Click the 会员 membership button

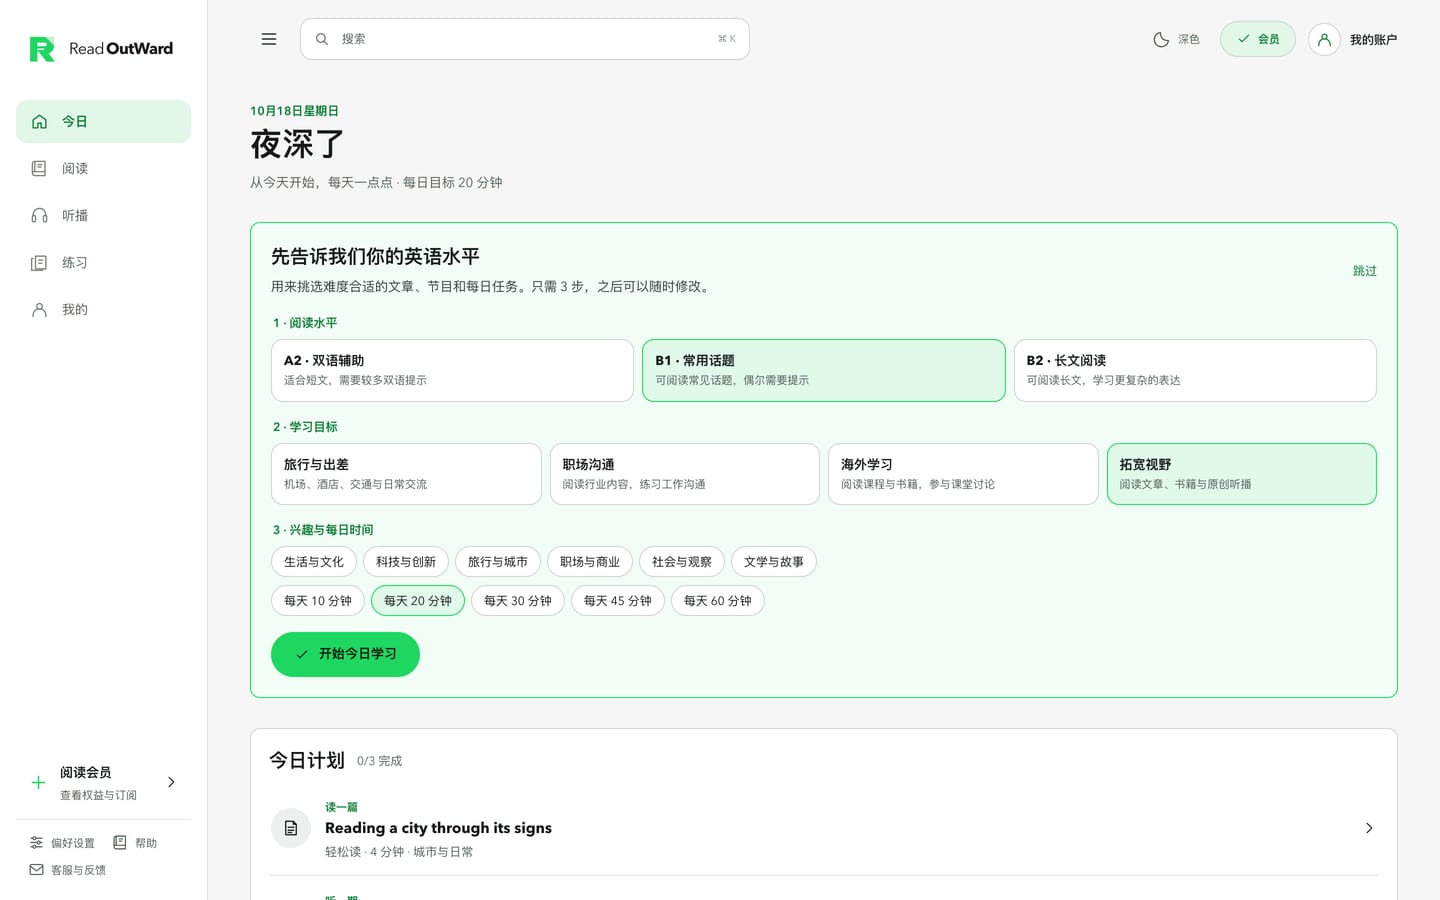tap(1258, 39)
